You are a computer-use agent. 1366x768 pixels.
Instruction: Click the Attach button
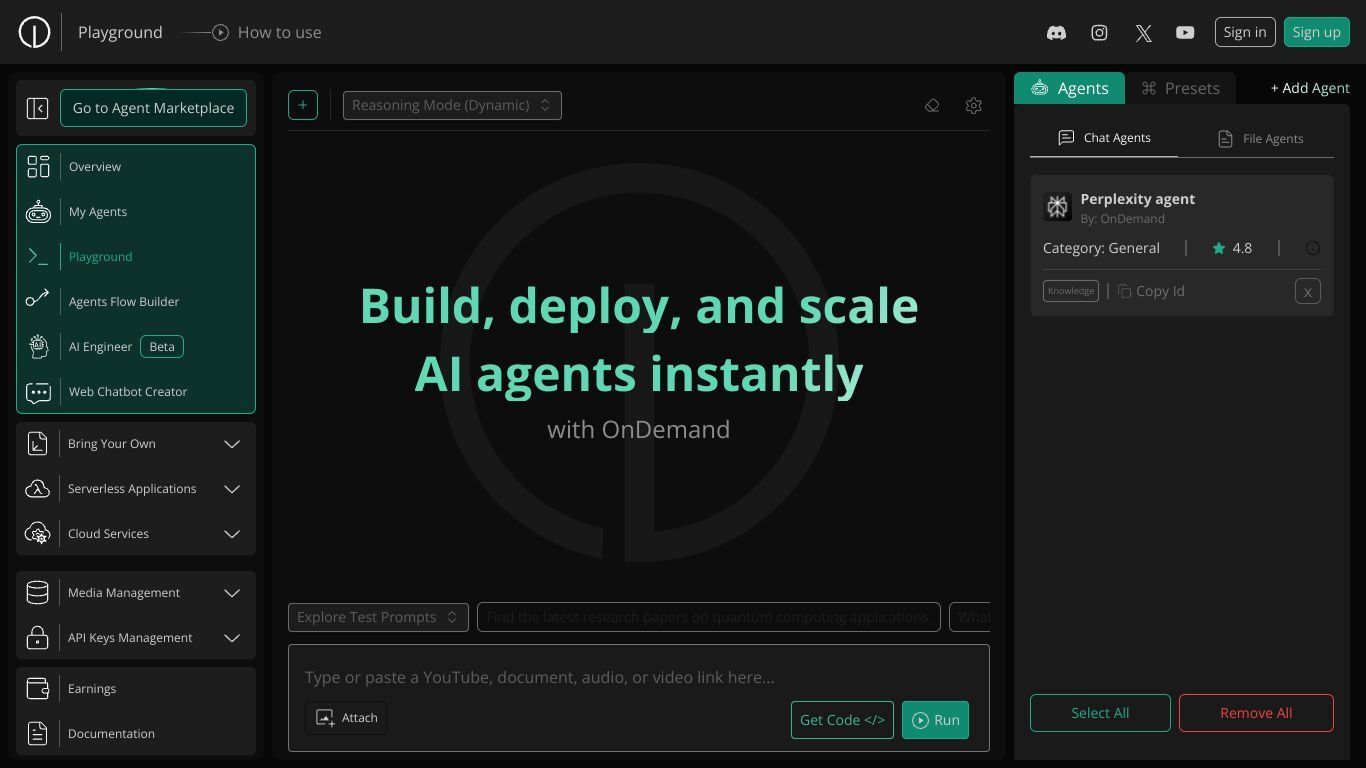(346, 718)
